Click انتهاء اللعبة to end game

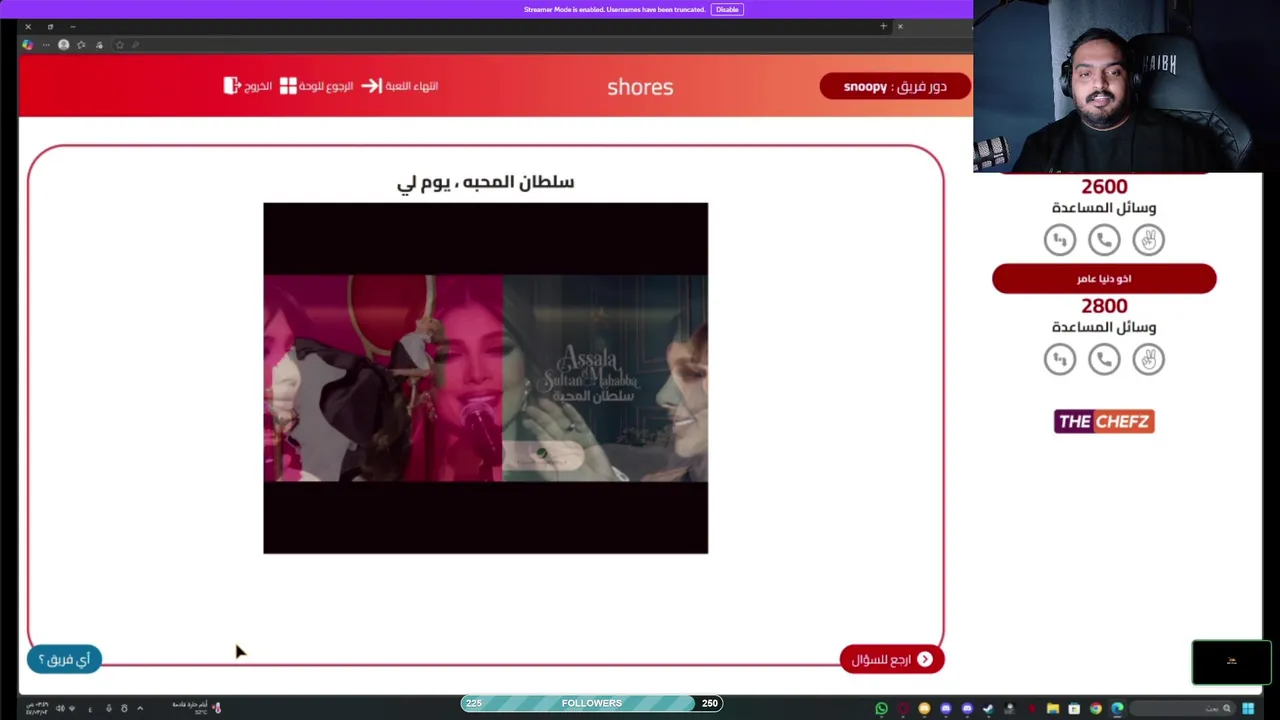[411, 86]
